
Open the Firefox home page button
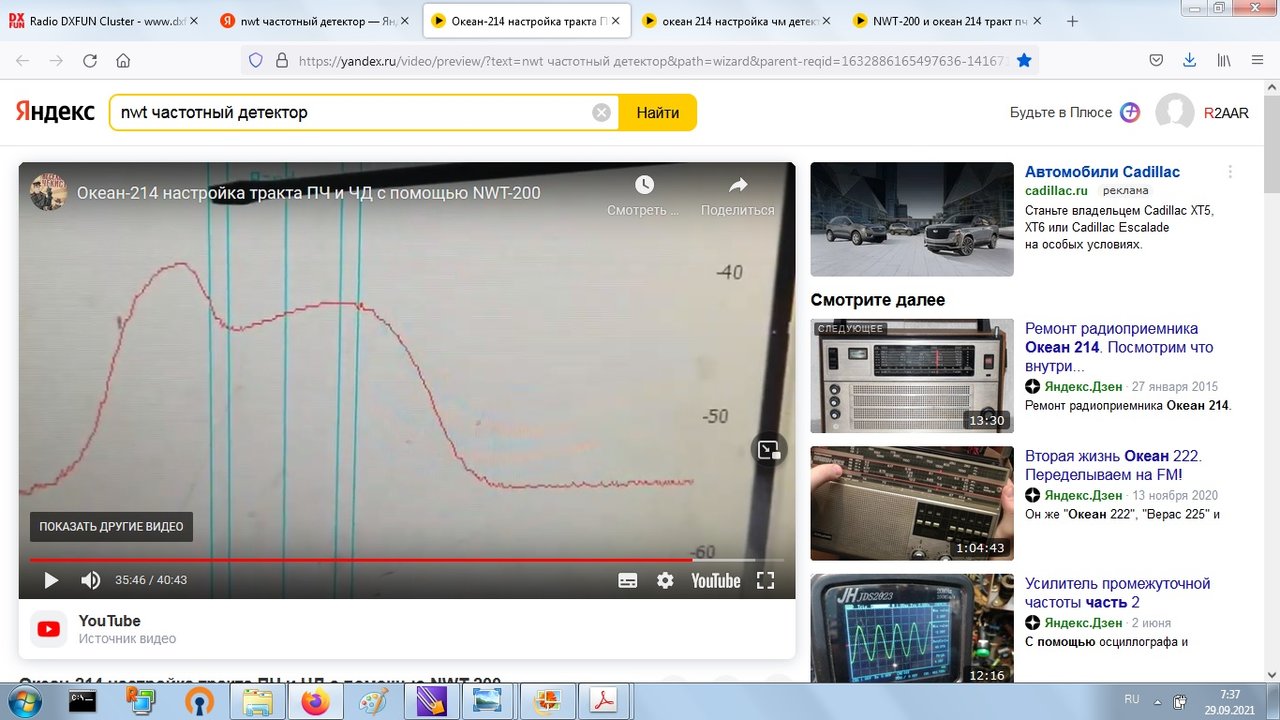click(x=123, y=60)
